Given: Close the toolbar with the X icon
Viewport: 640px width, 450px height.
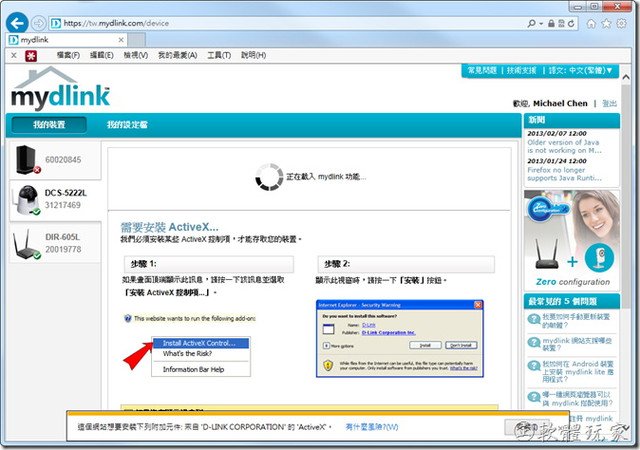Looking at the screenshot, I should (14, 55).
